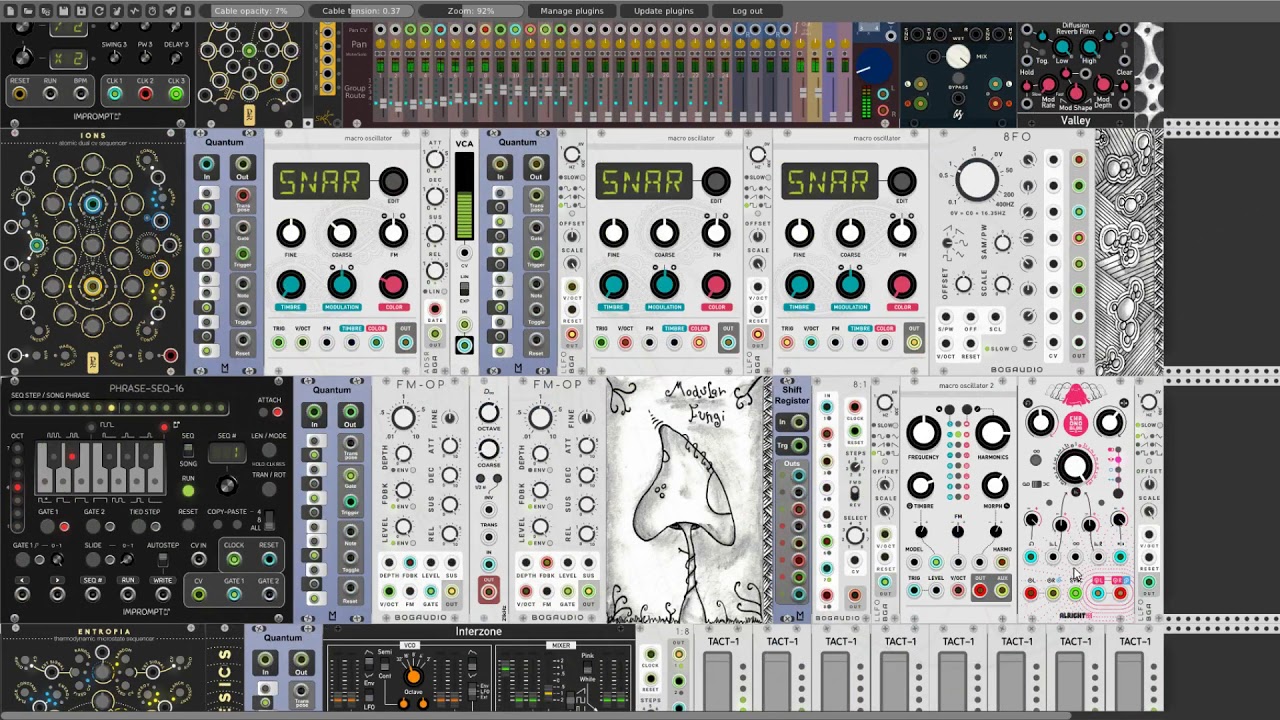This screenshot has width=1280, height=720.
Task: Click the SNAR display on the leftmost macro oscillator
Action: (320, 182)
